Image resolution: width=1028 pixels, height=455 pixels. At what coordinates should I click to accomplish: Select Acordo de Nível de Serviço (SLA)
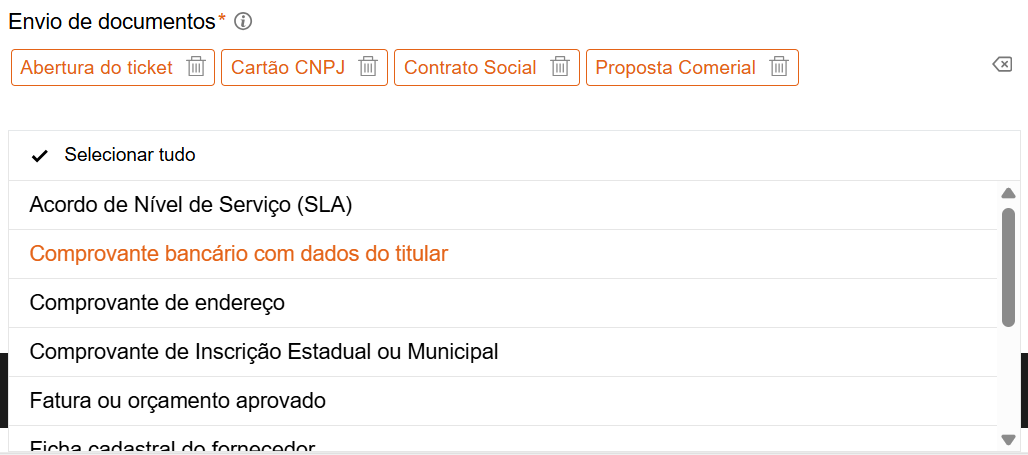click(x=191, y=205)
